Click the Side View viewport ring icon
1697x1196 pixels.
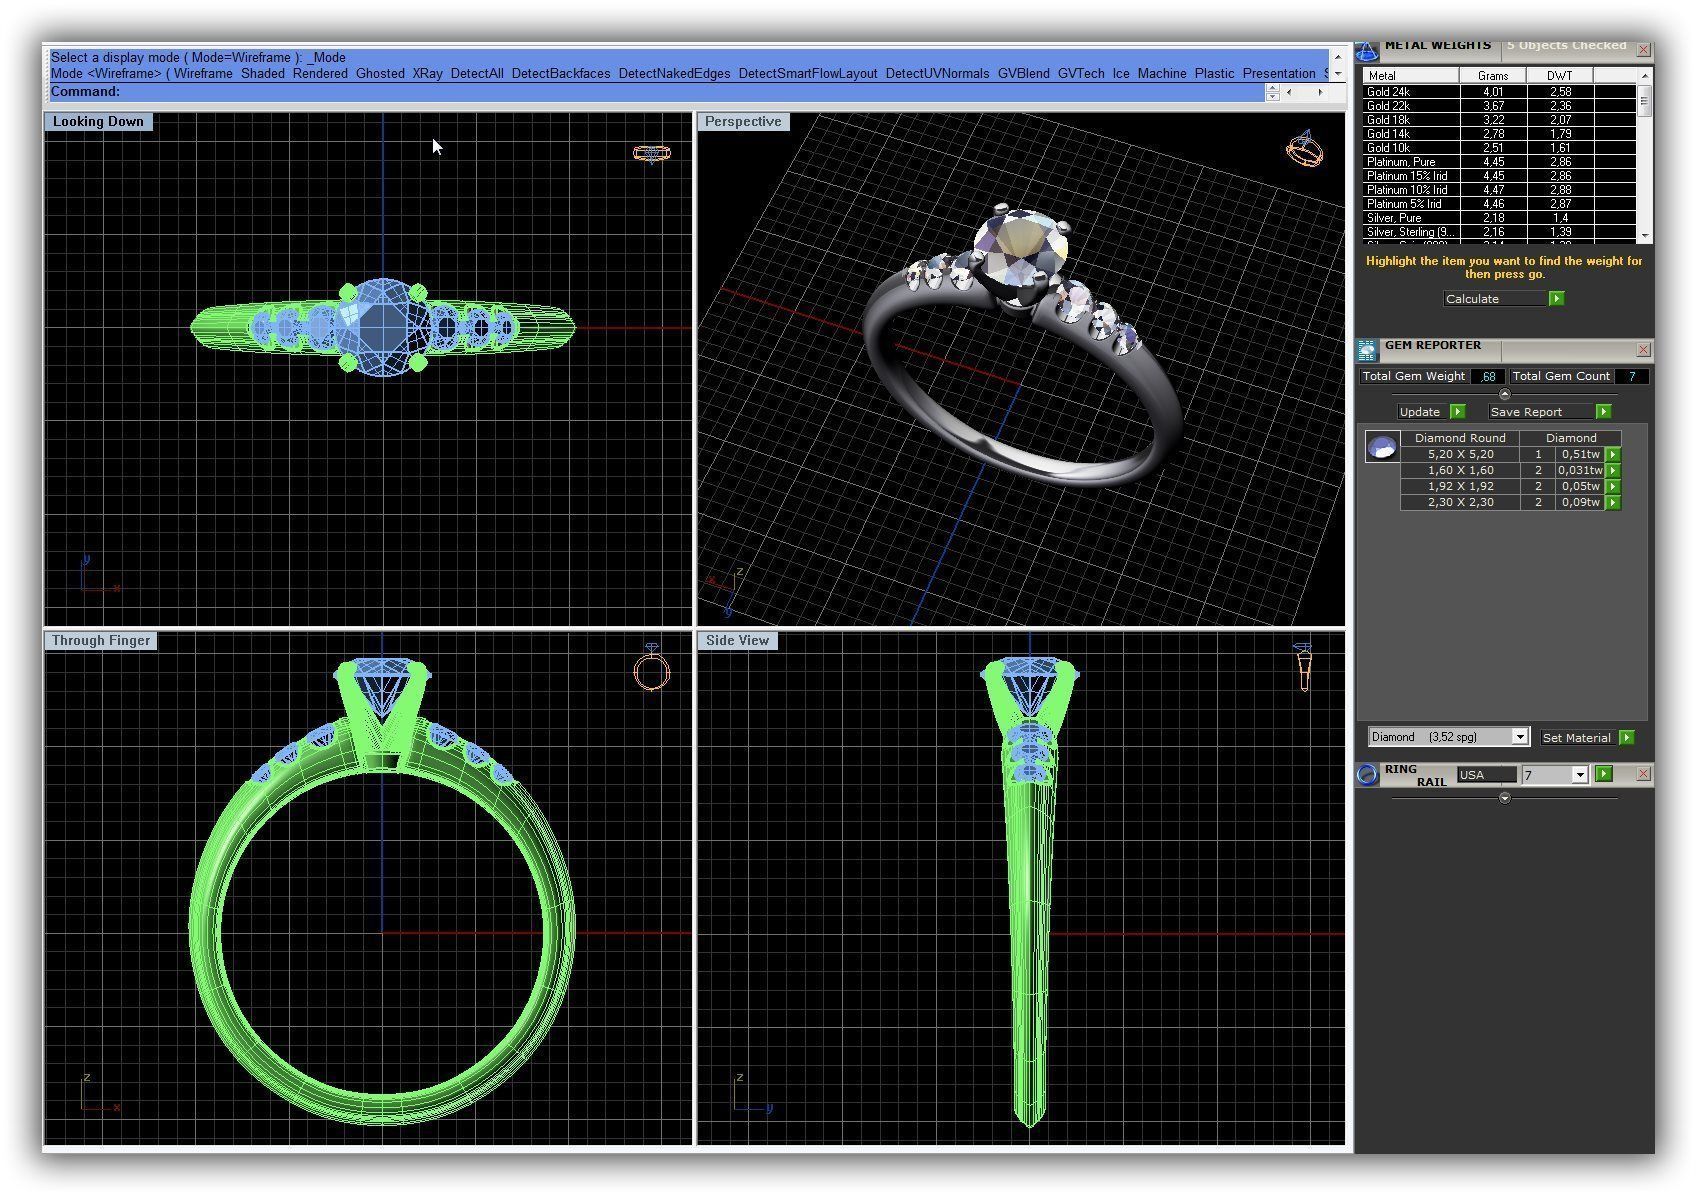(1303, 666)
